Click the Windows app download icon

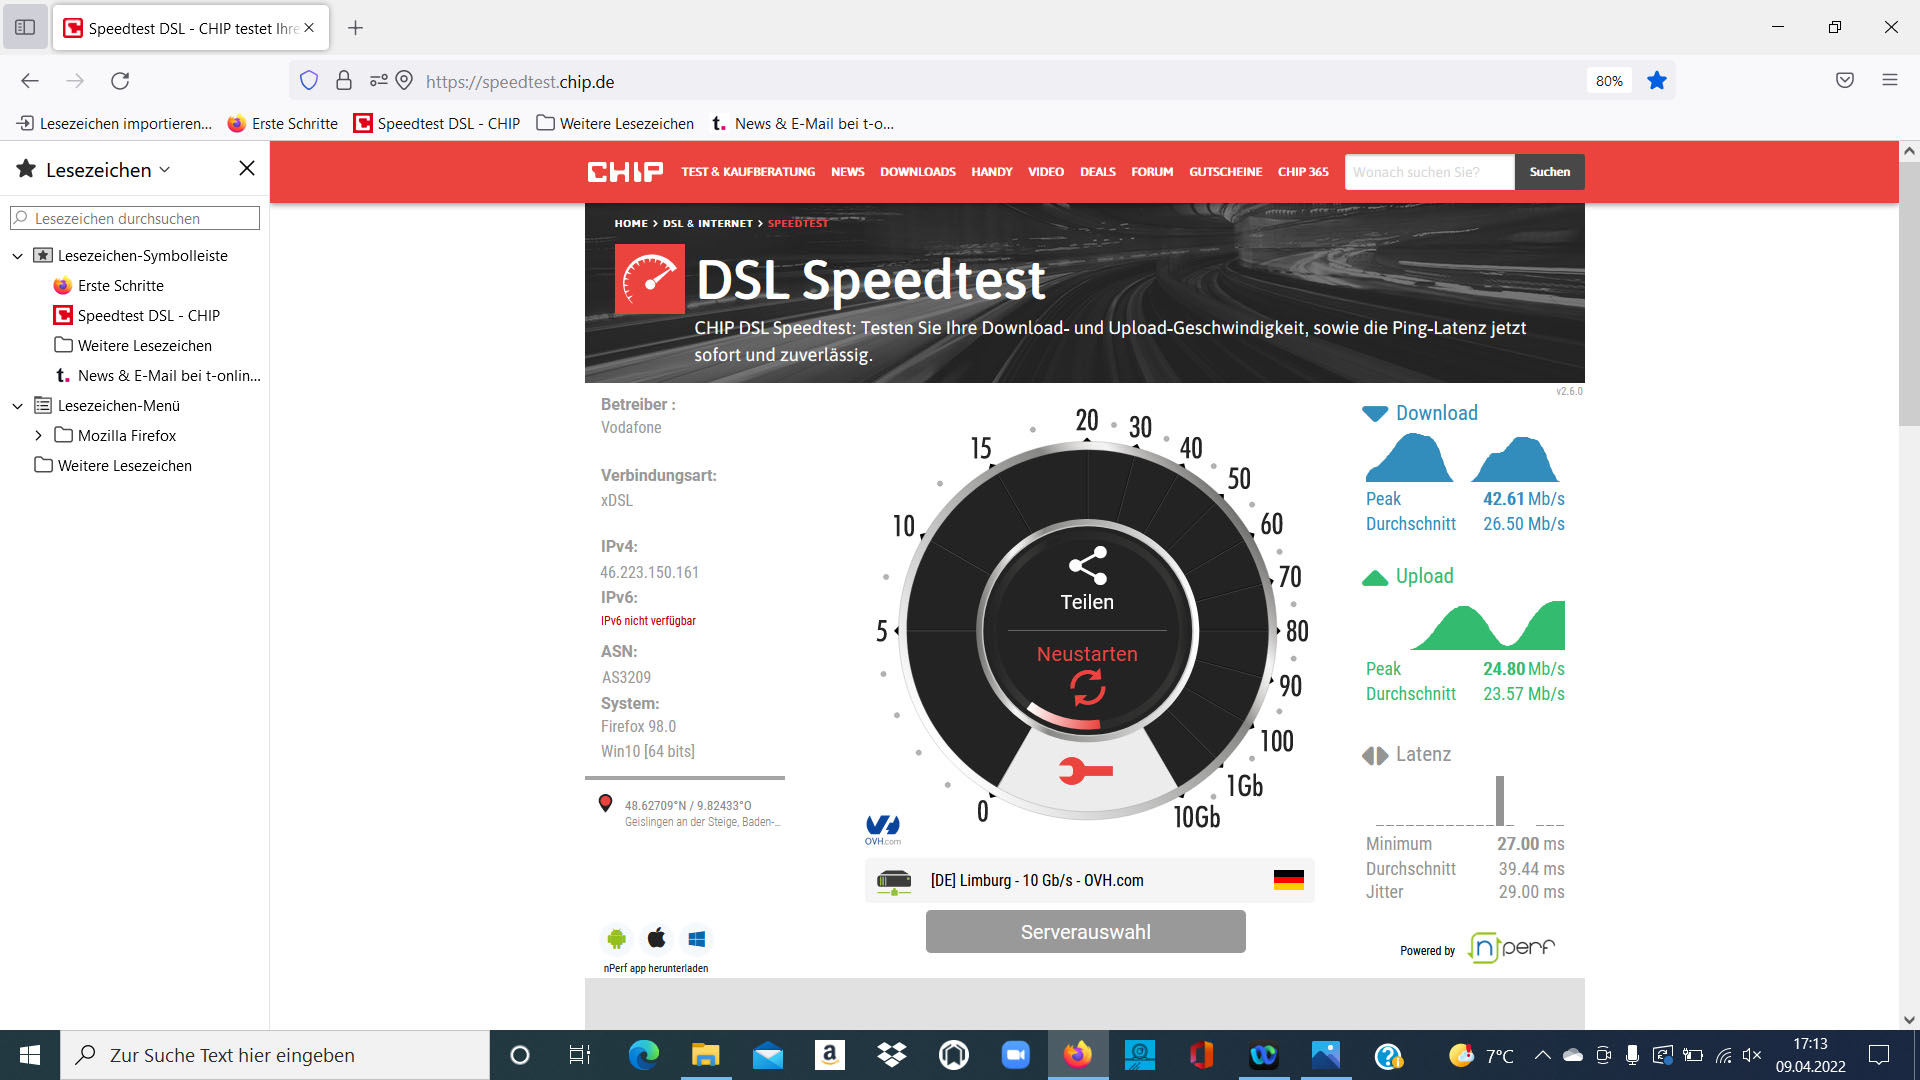697,939
